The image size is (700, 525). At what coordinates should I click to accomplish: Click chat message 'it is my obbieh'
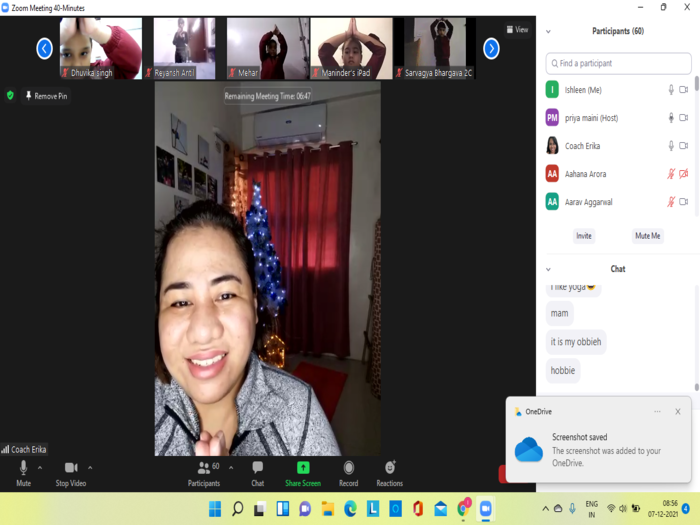pos(576,342)
